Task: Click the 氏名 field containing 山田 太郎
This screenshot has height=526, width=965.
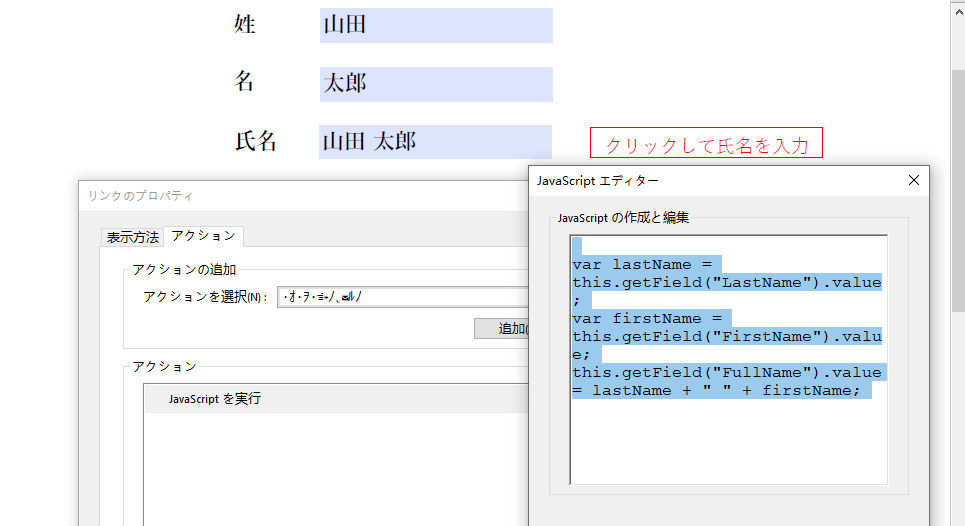Action: (435, 142)
